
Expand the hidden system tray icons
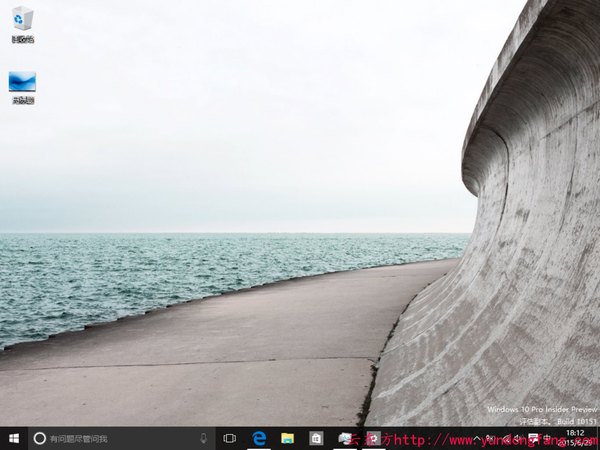[x=477, y=439]
